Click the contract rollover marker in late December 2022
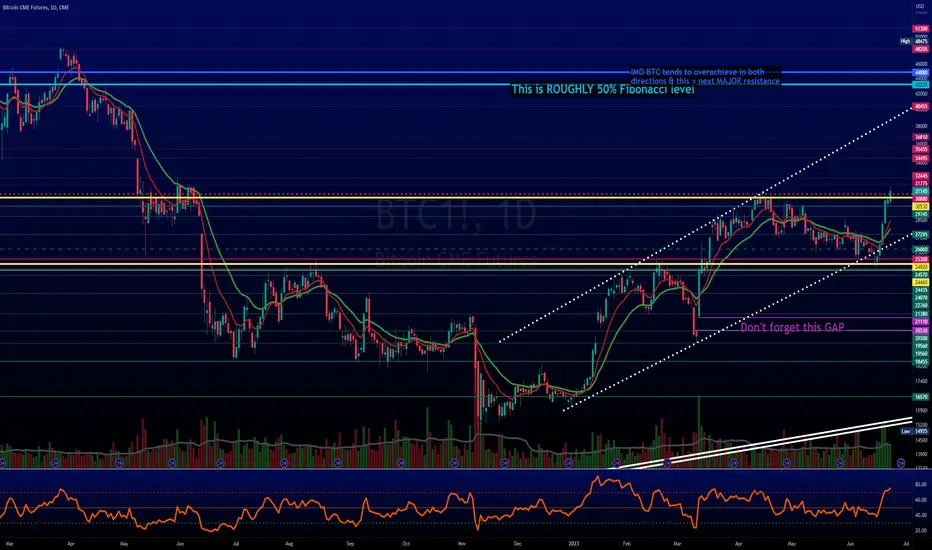932x550 pixels. [x=569, y=462]
